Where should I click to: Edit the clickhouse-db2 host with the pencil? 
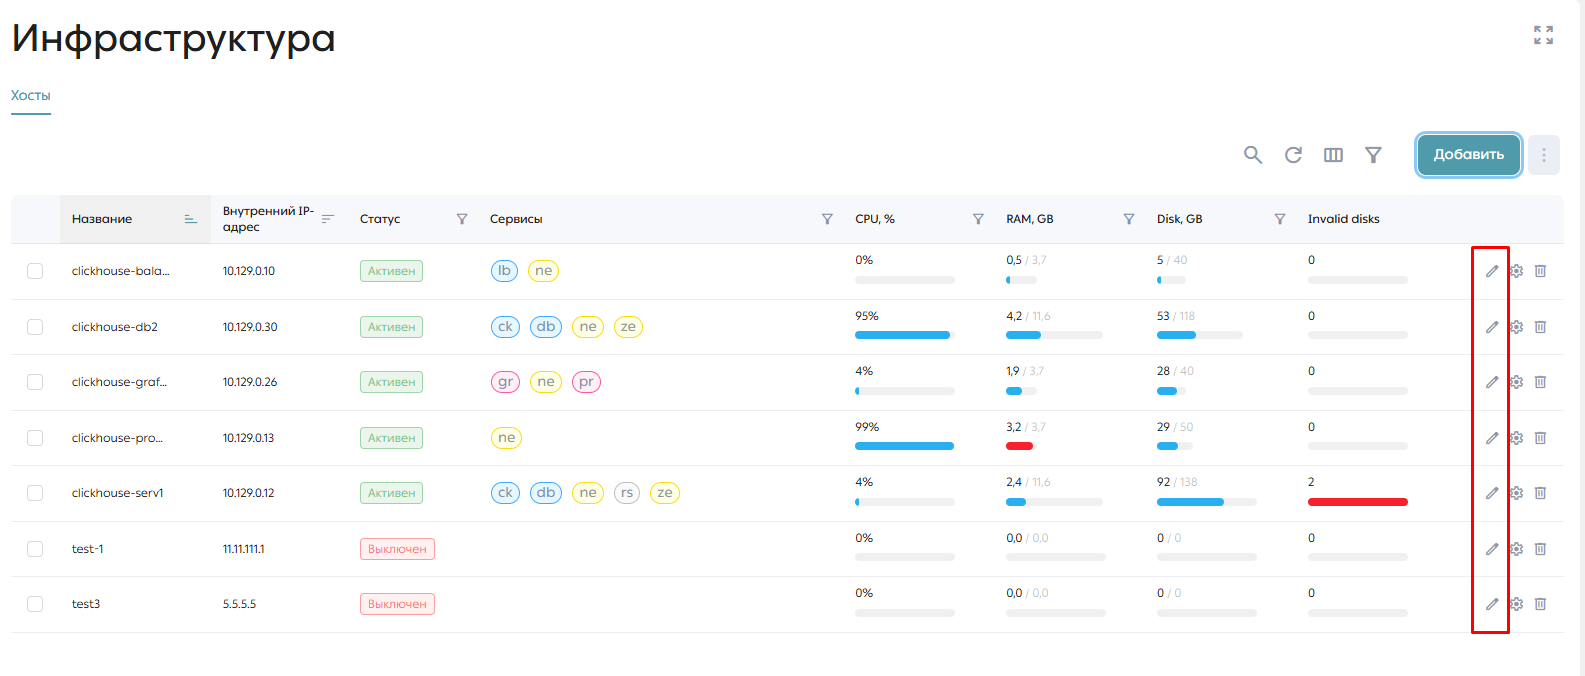tap(1492, 327)
